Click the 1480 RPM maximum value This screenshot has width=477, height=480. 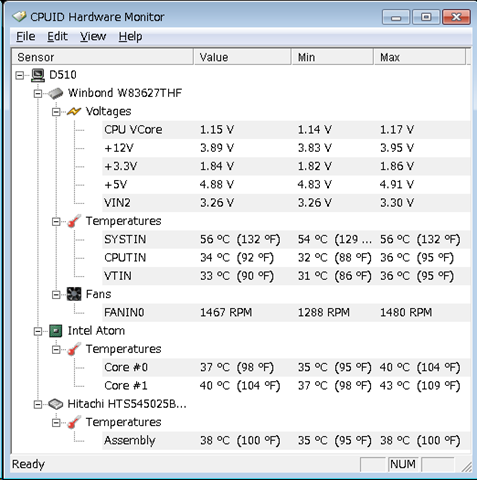click(x=406, y=313)
